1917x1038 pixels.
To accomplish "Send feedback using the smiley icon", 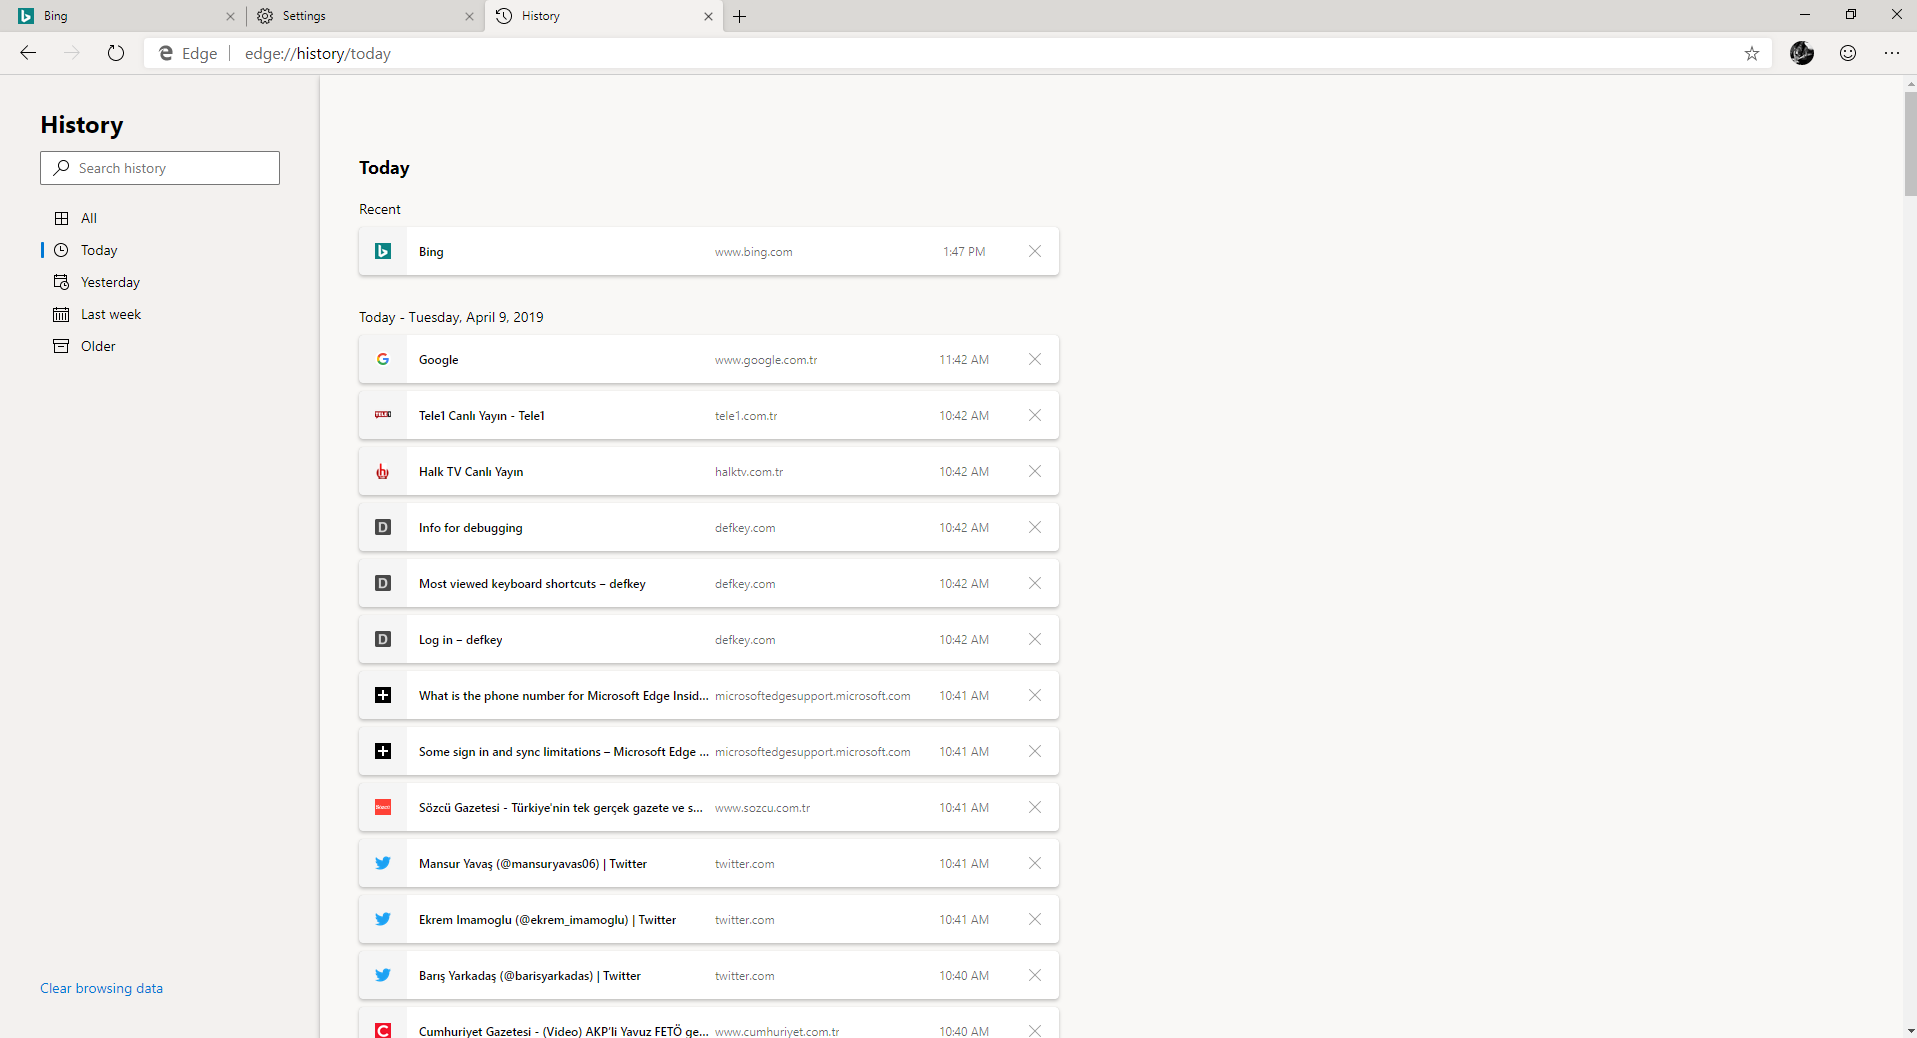I will [1848, 53].
